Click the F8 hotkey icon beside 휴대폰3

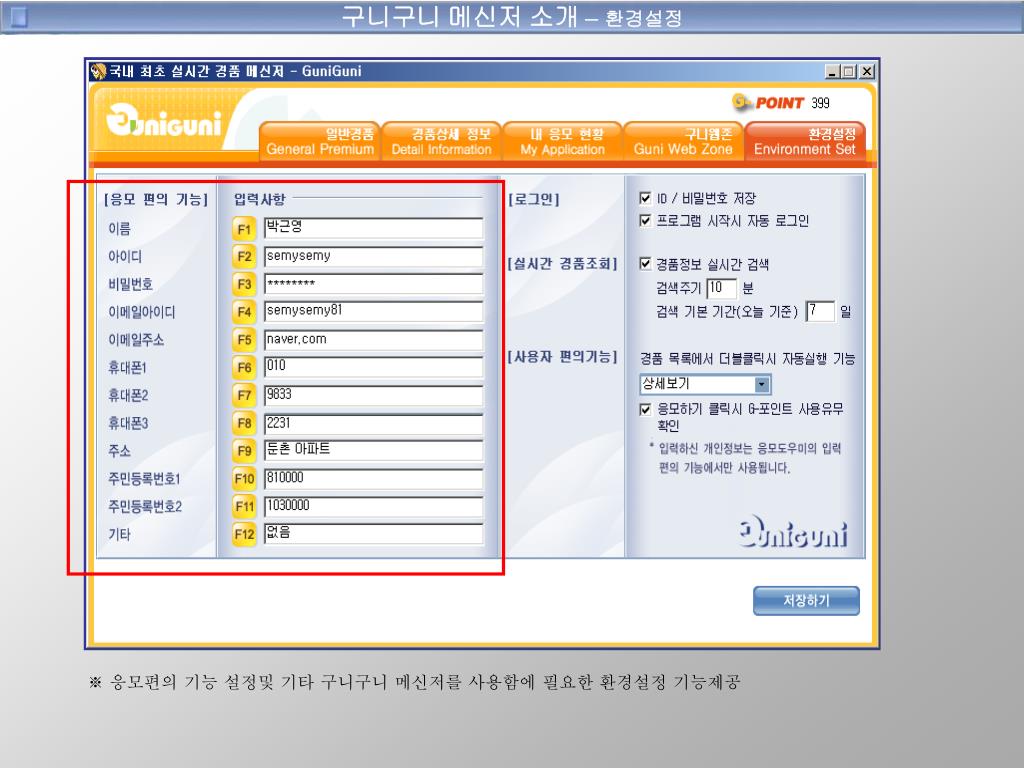244,423
